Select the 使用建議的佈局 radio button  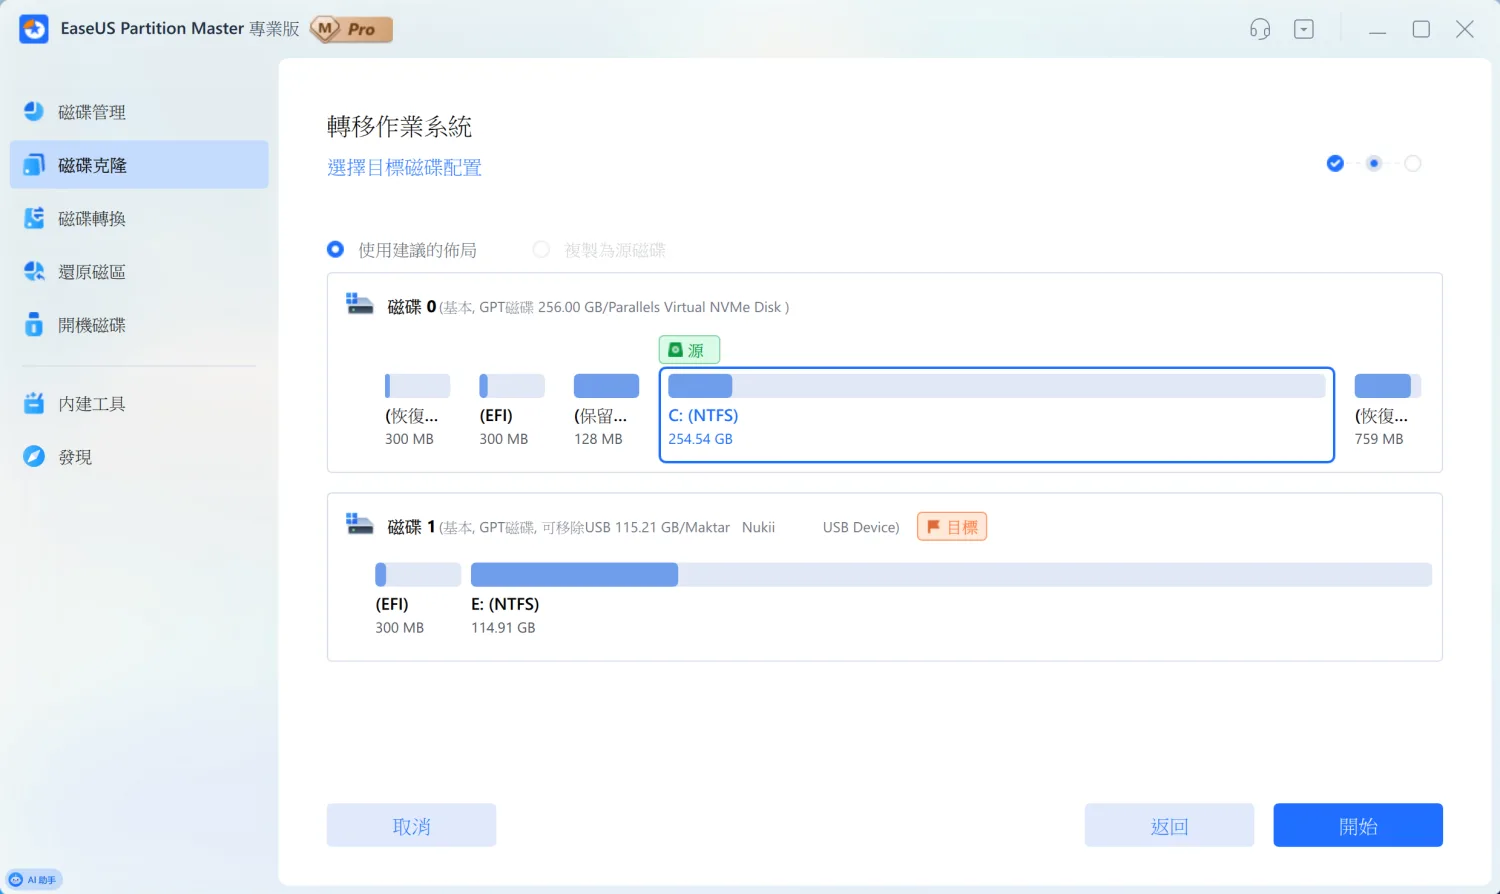tap(336, 249)
